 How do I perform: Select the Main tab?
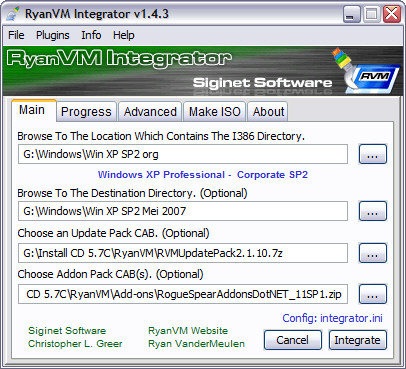[x=33, y=110]
